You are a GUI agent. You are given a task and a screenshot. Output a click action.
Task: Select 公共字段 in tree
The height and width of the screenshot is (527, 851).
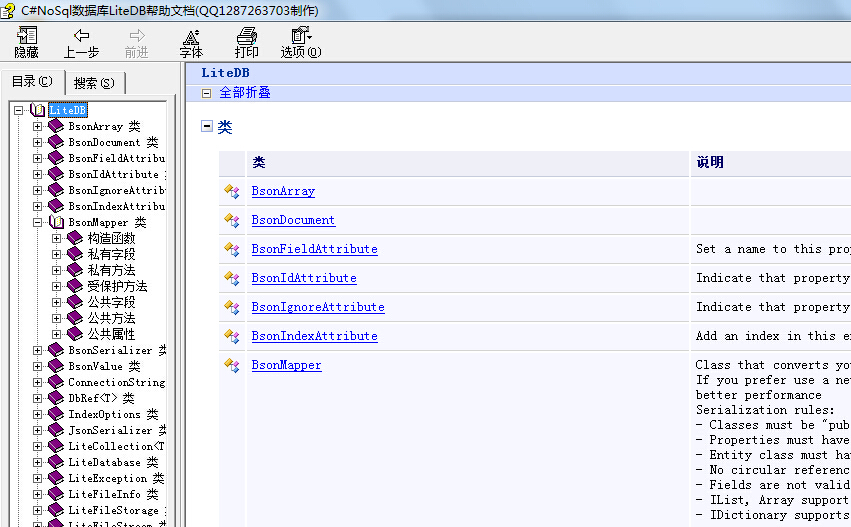pos(111,302)
